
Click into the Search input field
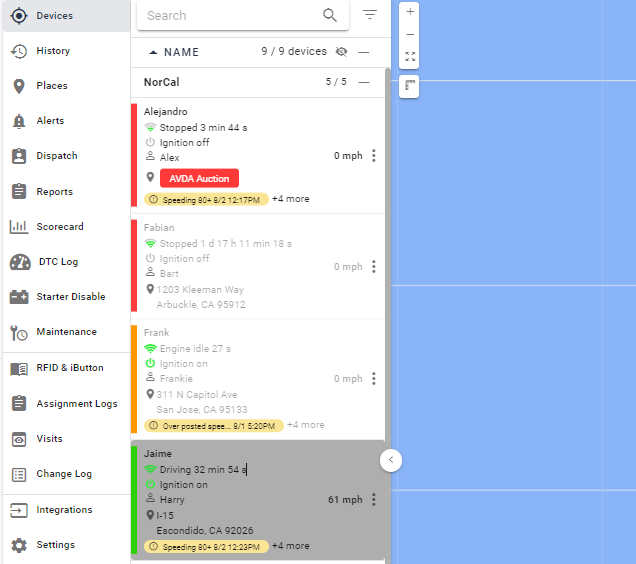coord(230,15)
